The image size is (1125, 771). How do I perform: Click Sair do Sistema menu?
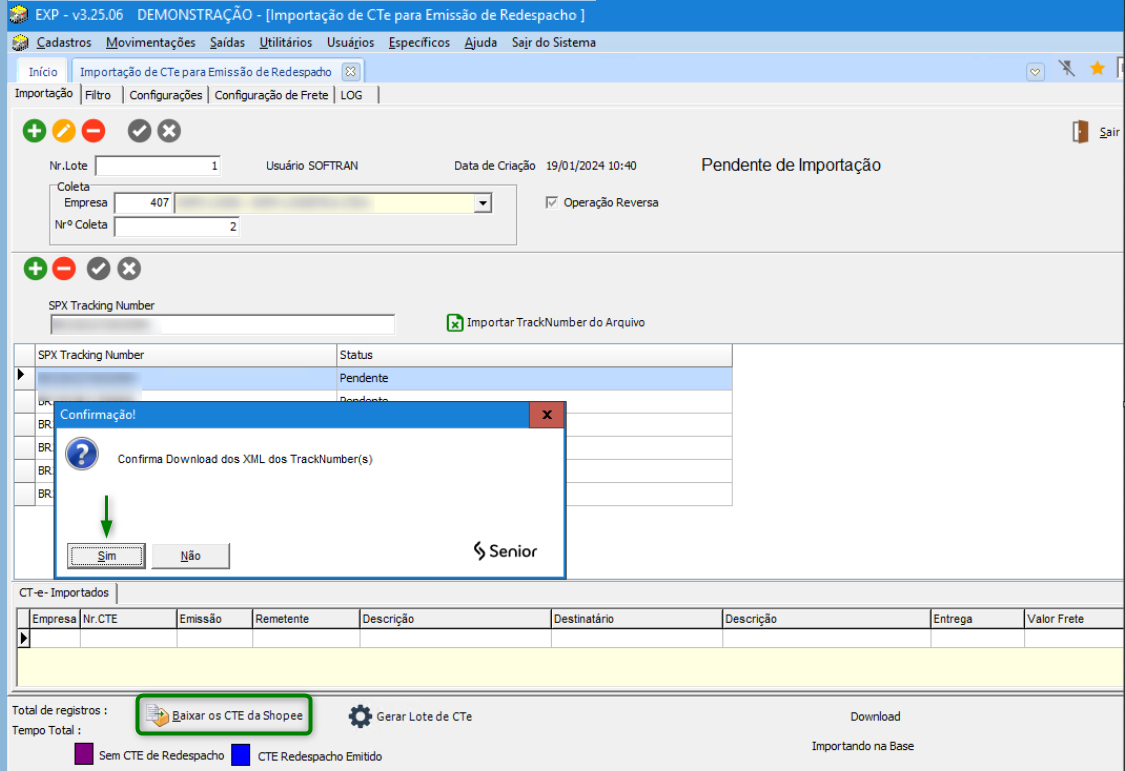click(x=554, y=42)
